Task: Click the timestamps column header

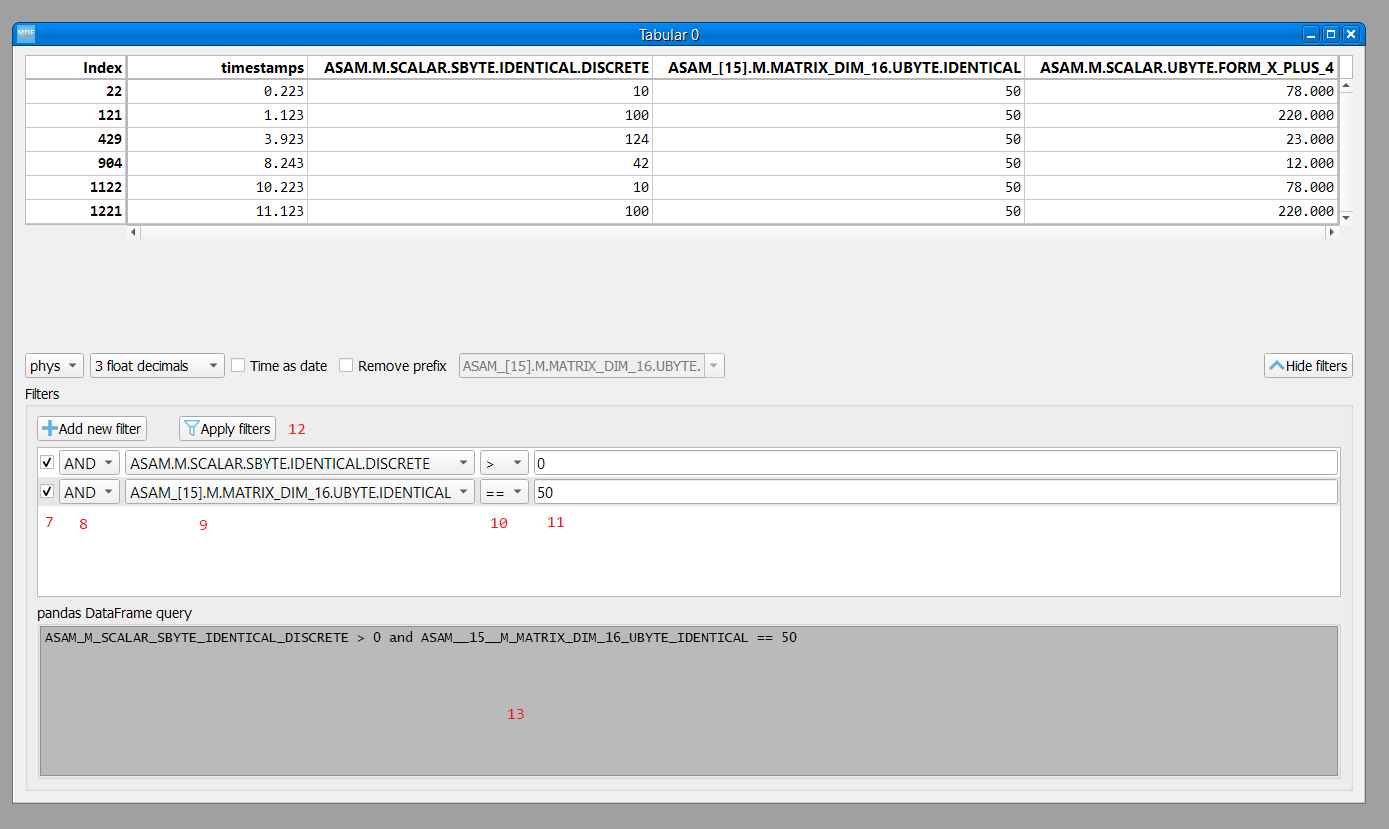Action: tap(217, 67)
